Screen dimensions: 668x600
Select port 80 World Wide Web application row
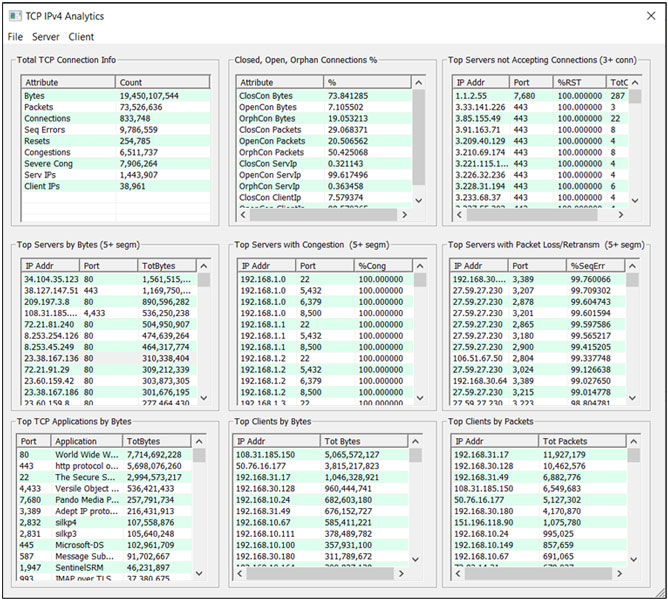pos(104,455)
